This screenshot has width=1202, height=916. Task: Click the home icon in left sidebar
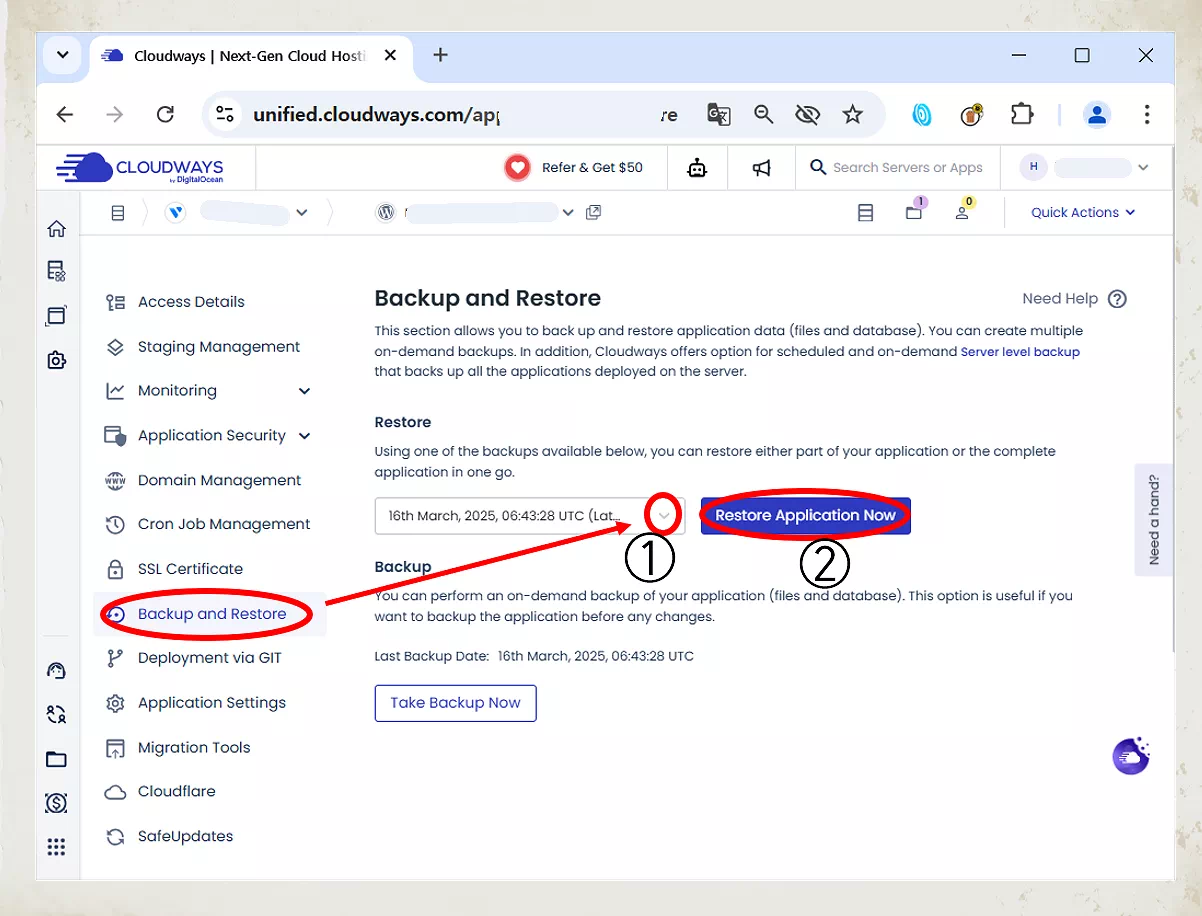coord(57,229)
